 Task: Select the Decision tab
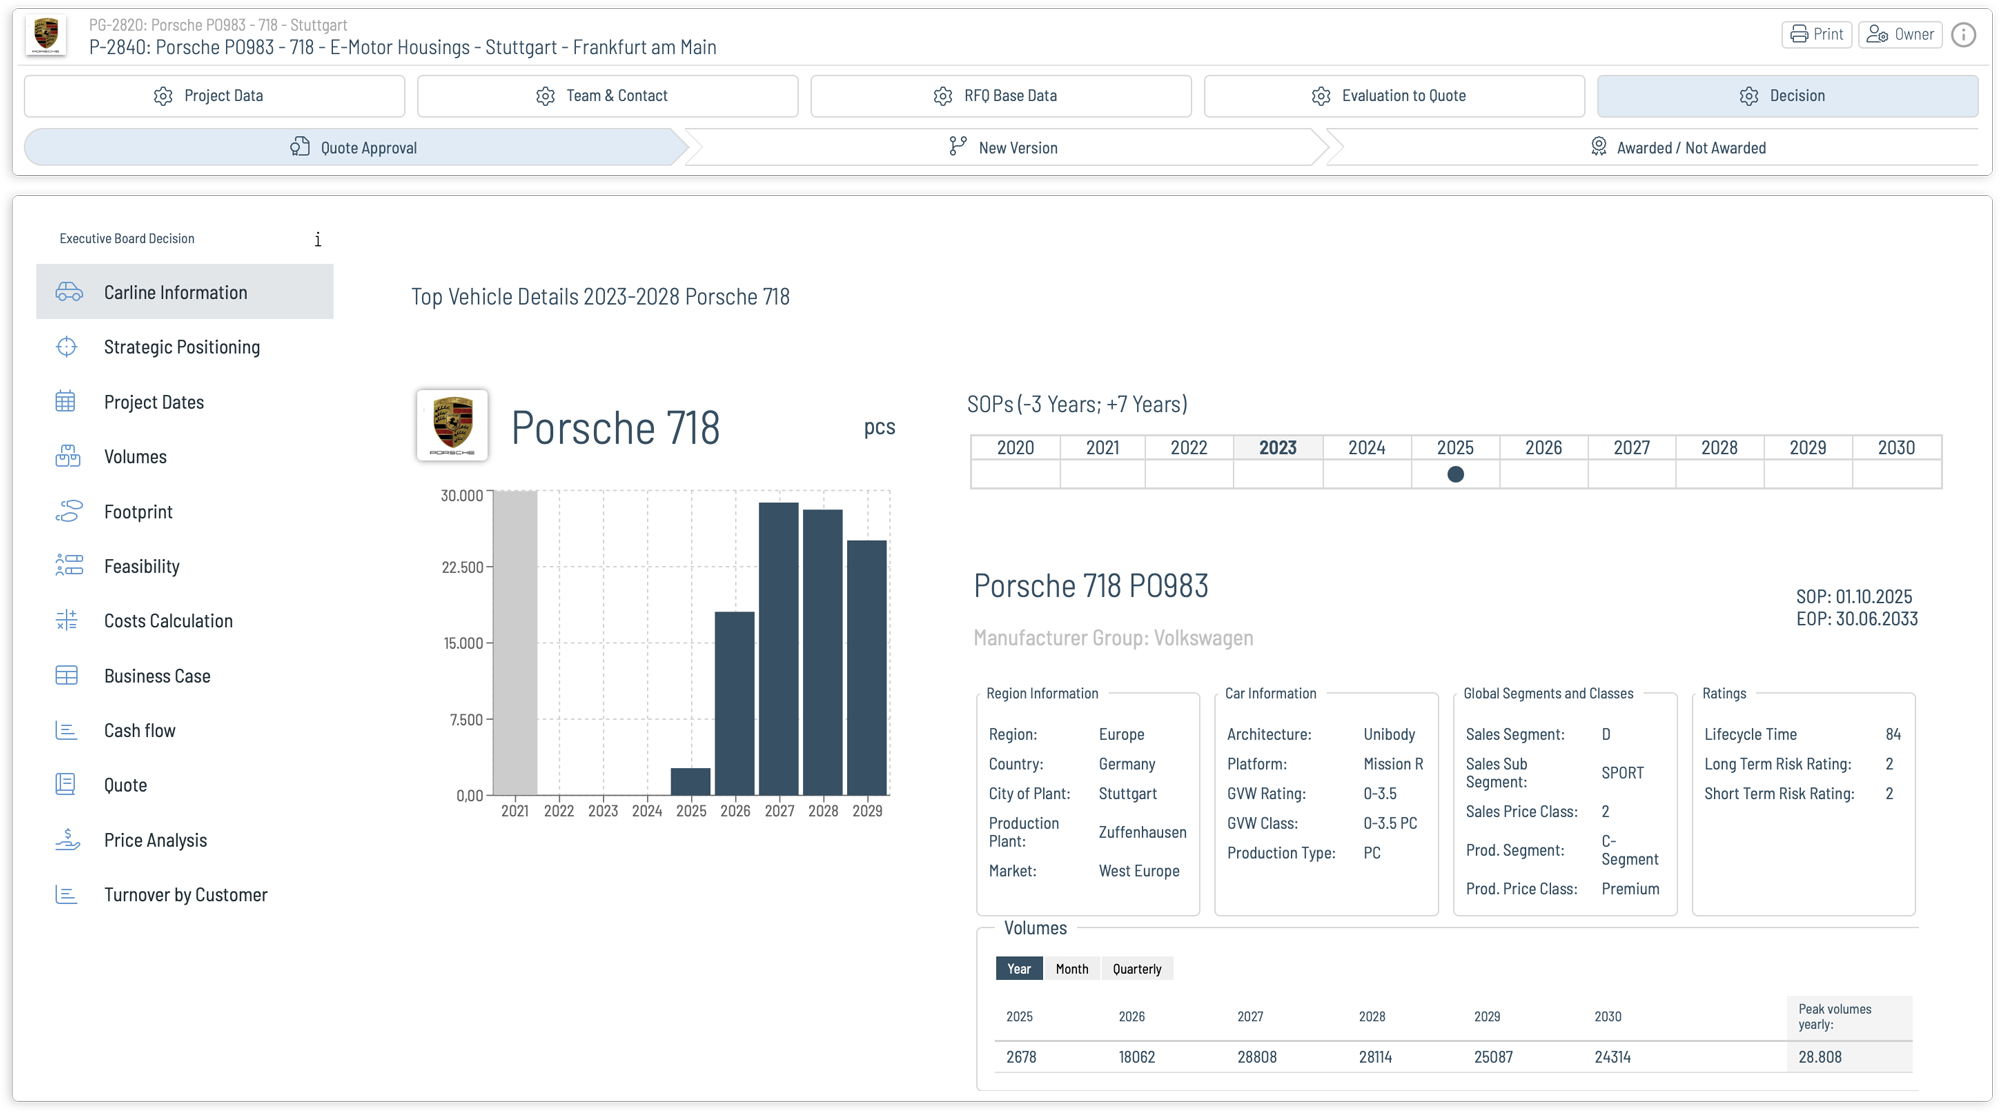1787,96
